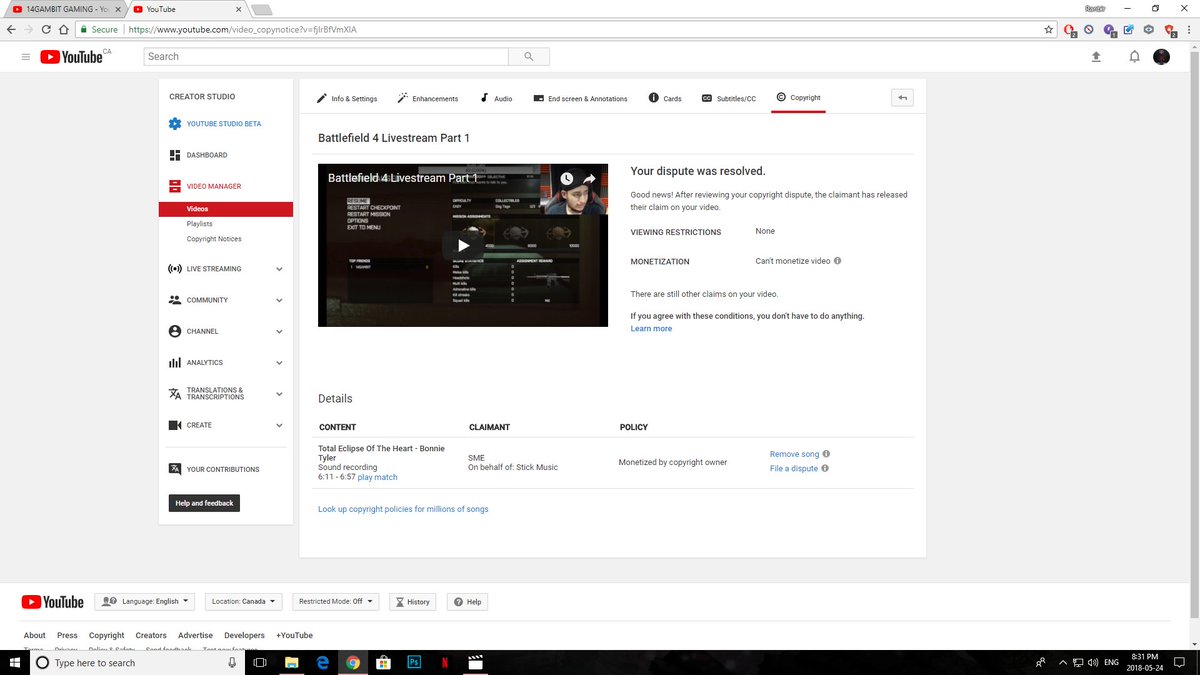The image size is (1200, 675).
Task: Select the Copyright tab
Action: click(798, 98)
